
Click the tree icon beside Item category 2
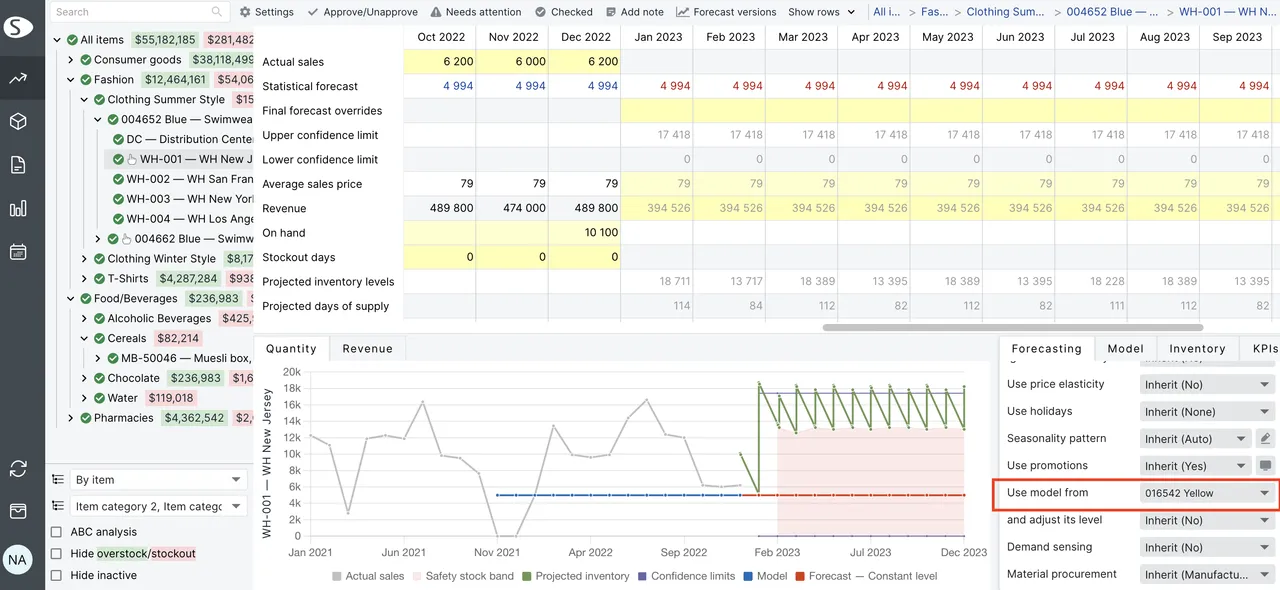point(58,506)
